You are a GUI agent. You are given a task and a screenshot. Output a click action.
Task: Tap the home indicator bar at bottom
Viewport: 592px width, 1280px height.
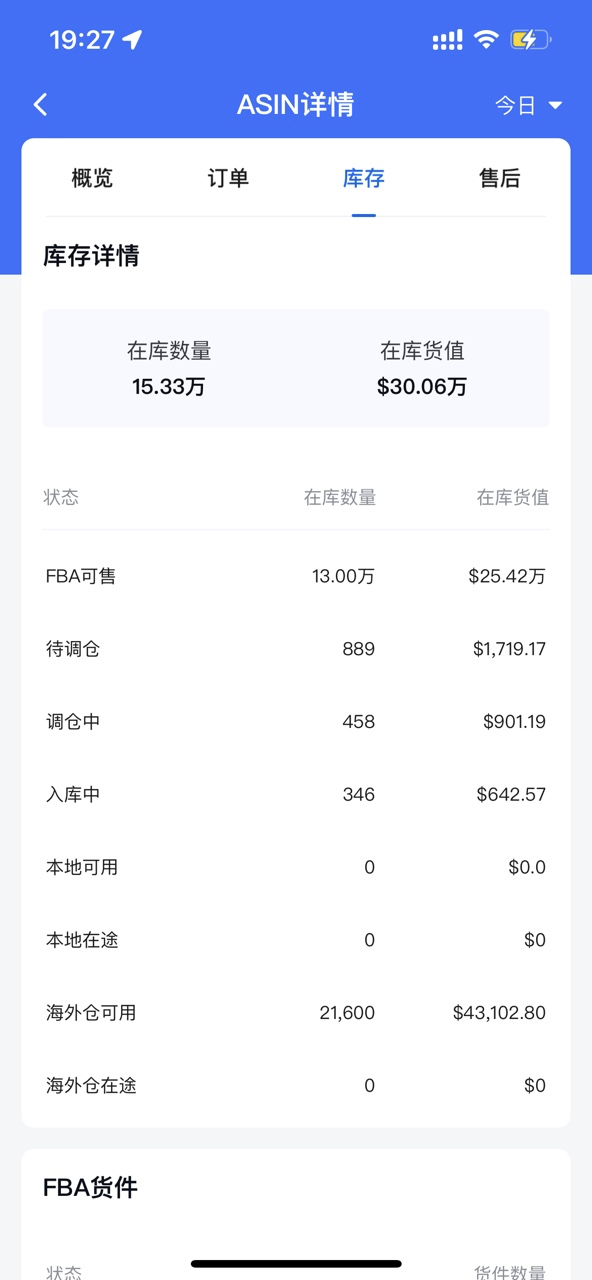coord(296,1264)
